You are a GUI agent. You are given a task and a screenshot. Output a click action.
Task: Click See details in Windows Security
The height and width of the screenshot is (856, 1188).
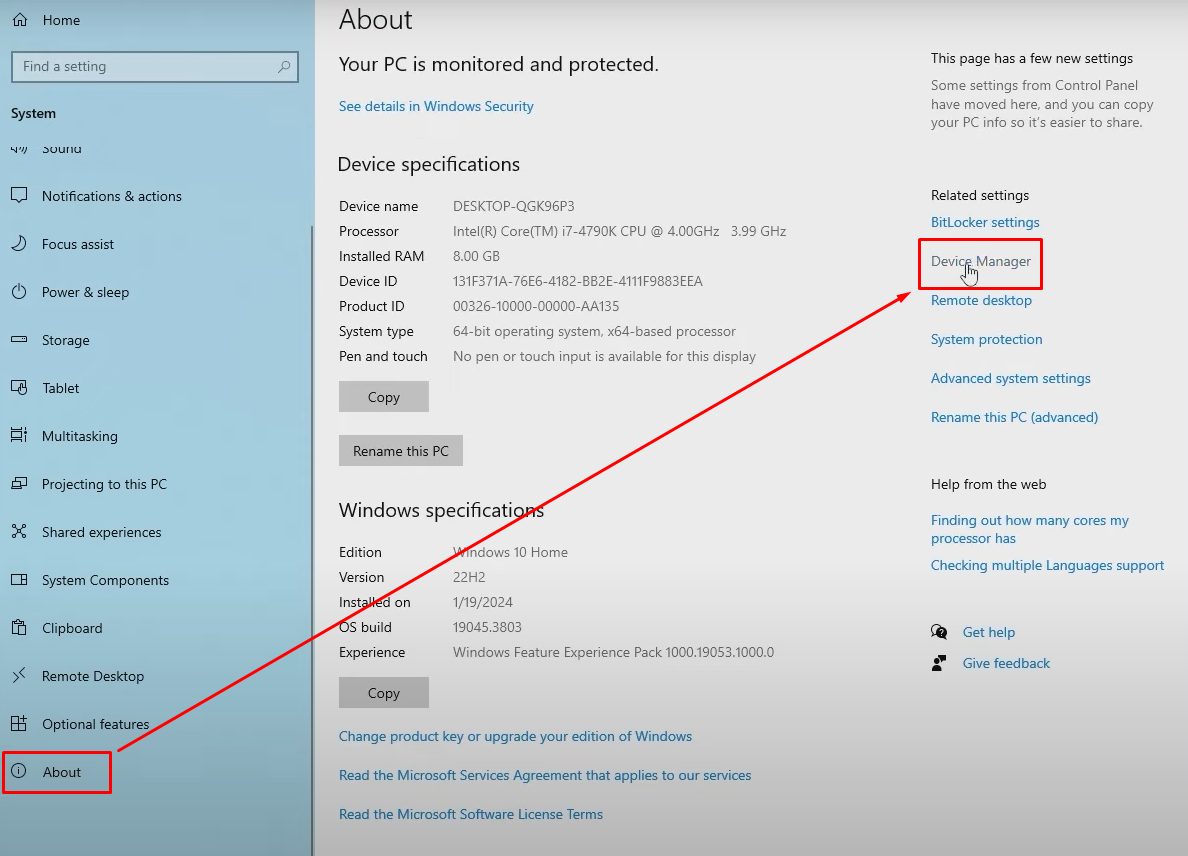(436, 106)
